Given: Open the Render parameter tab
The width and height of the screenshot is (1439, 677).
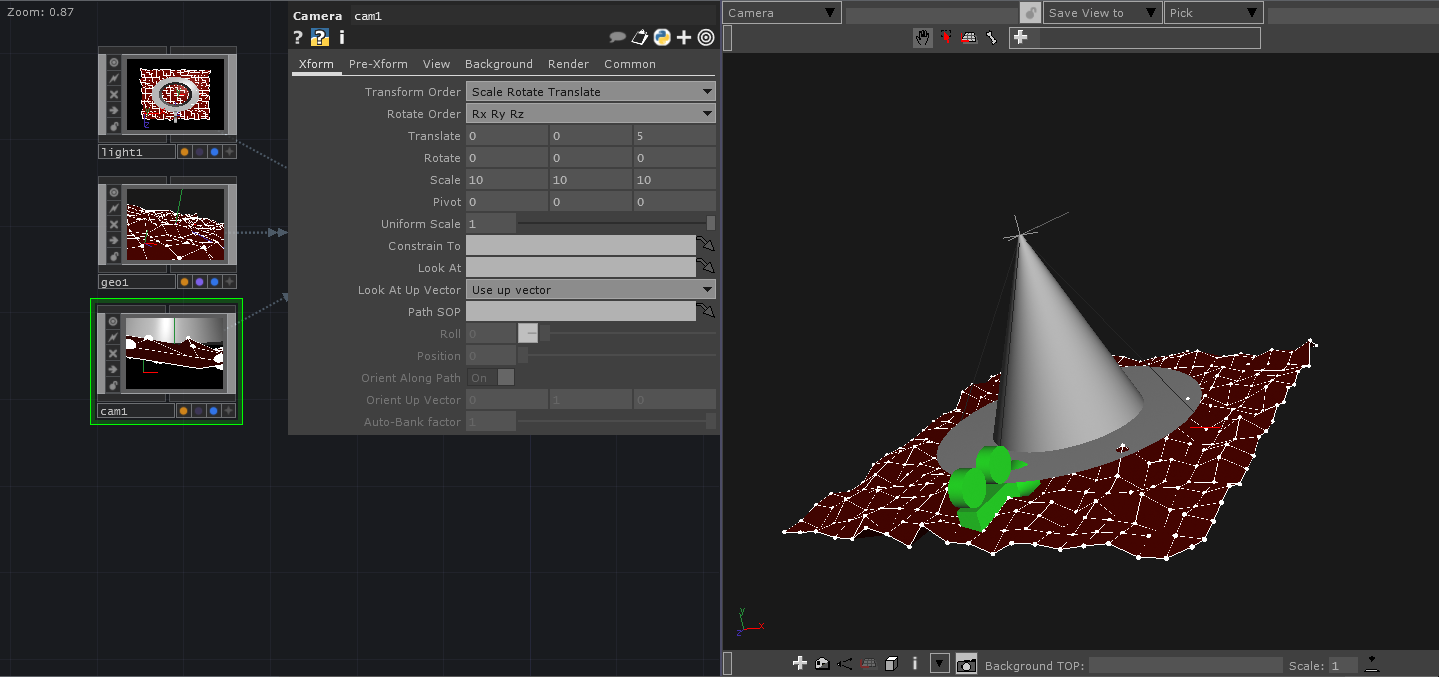Looking at the screenshot, I should tap(568, 64).
